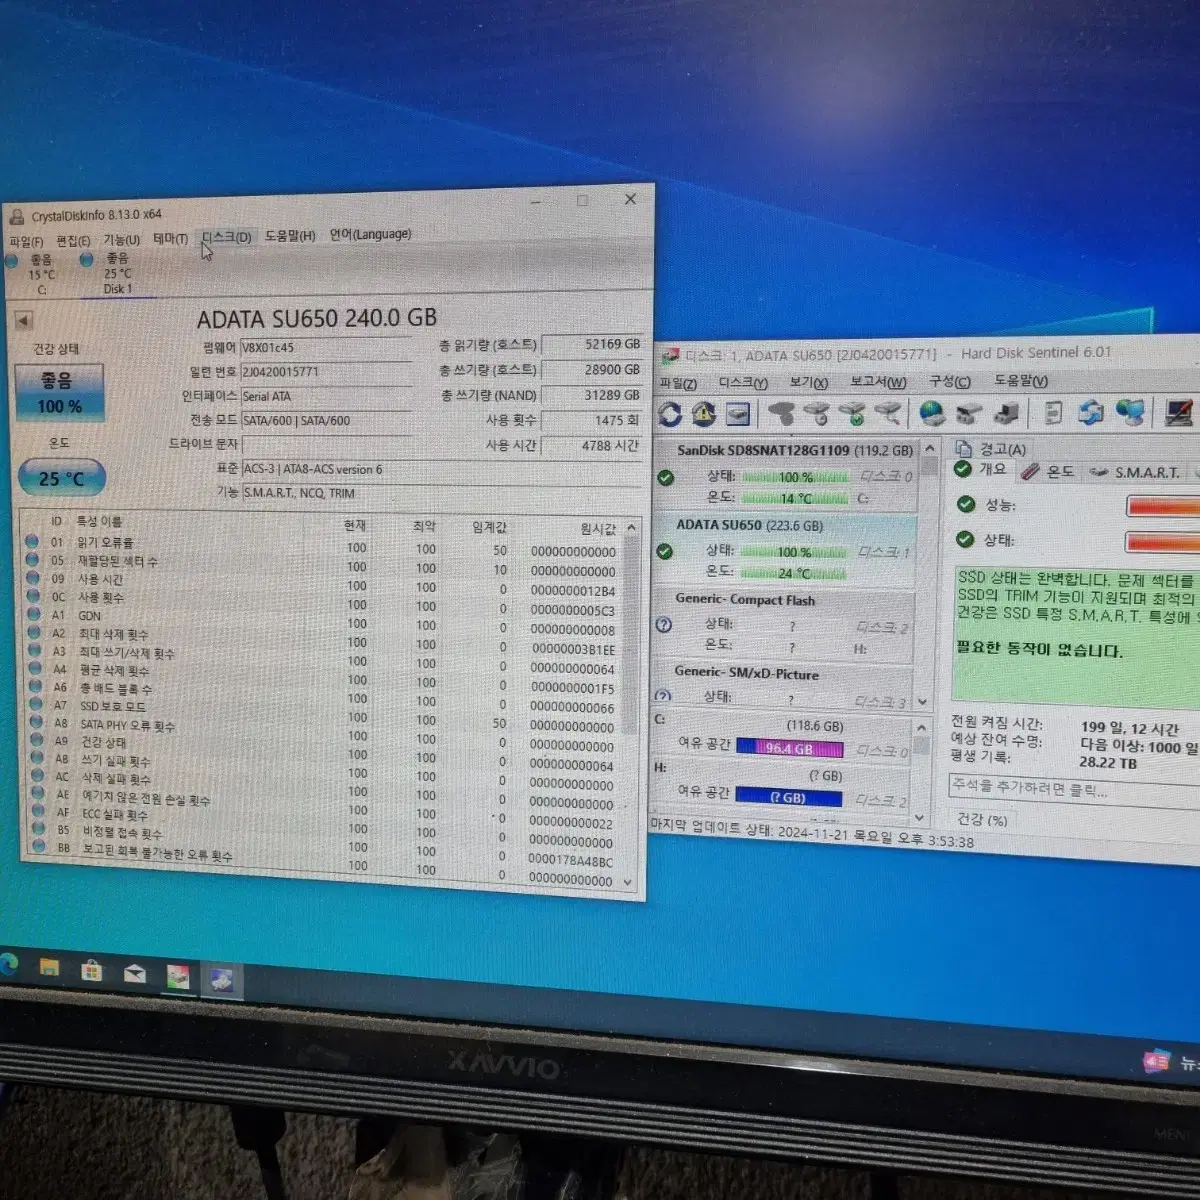The width and height of the screenshot is (1200, 1200).
Task: Click the disk icon with the clock badge
Action: pyautogui.click(x=818, y=413)
